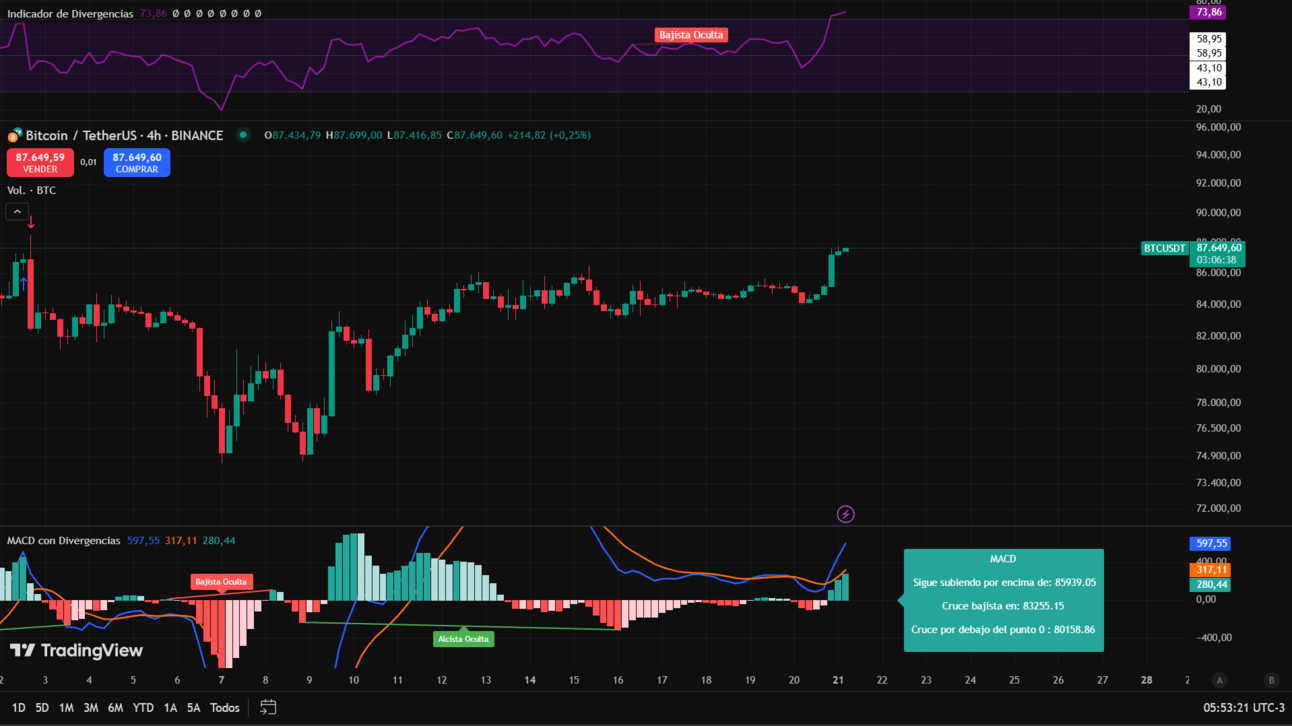The height and width of the screenshot is (726, 1292).
Task: Click the 72.000,00 price scale label
Action: tap(1218, 508)
